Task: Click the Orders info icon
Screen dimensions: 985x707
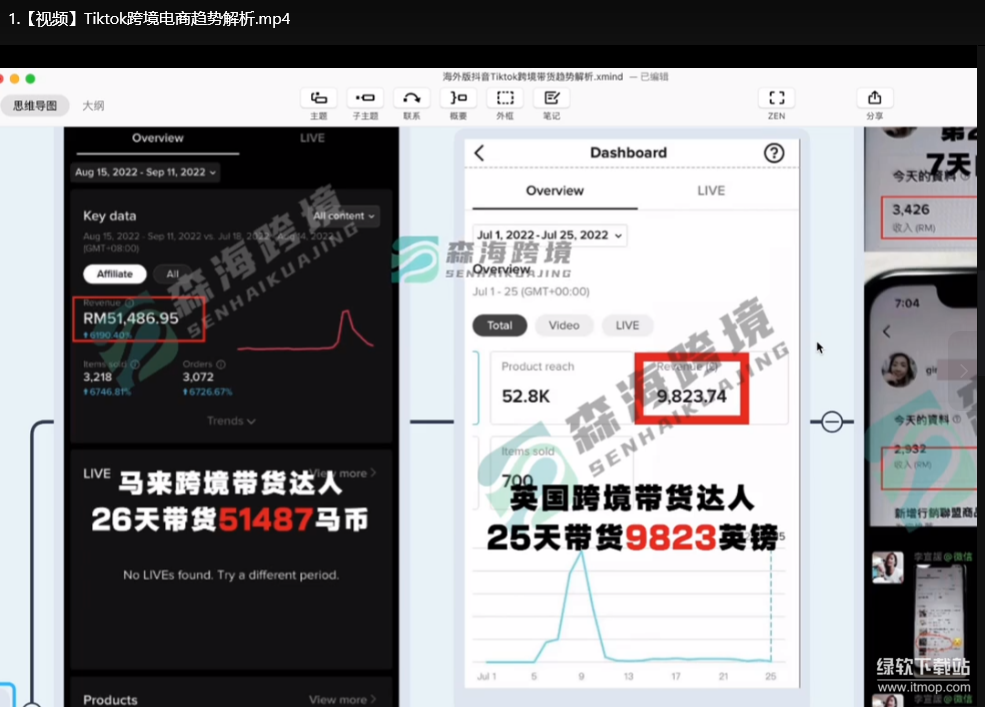Action: pos(220,364)
